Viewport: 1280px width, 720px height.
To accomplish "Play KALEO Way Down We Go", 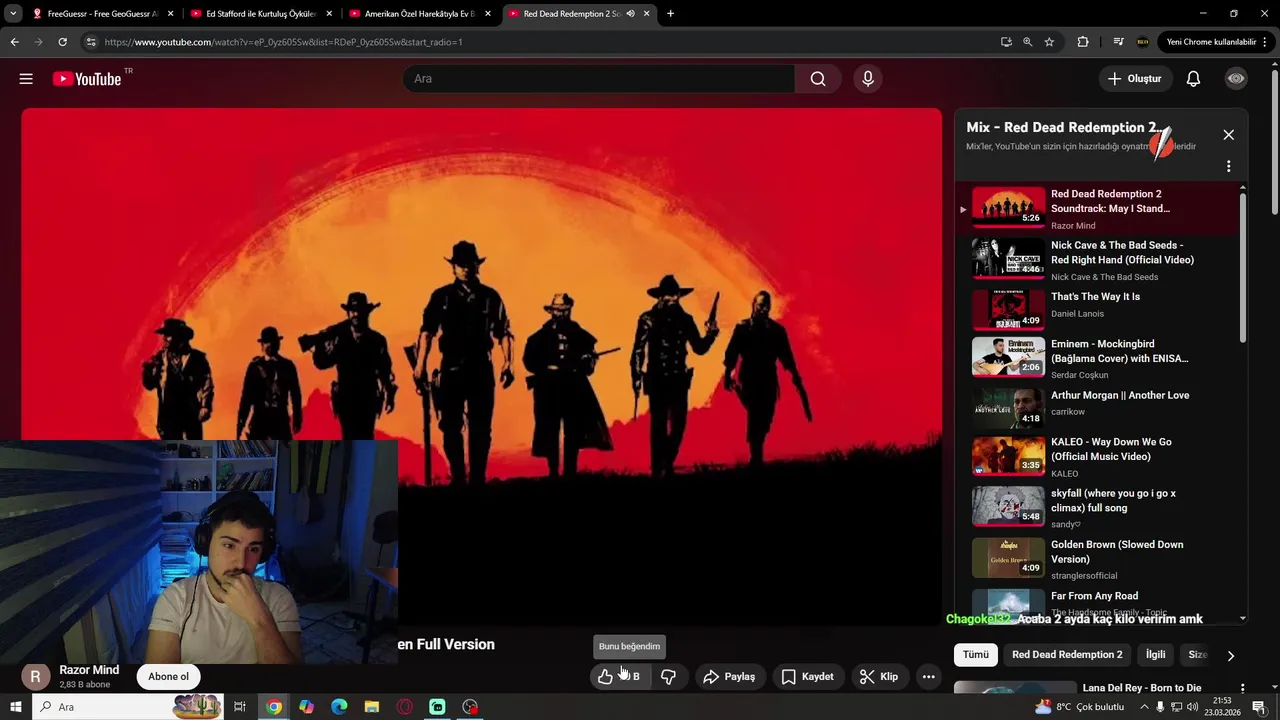I will click(1098, 457).
